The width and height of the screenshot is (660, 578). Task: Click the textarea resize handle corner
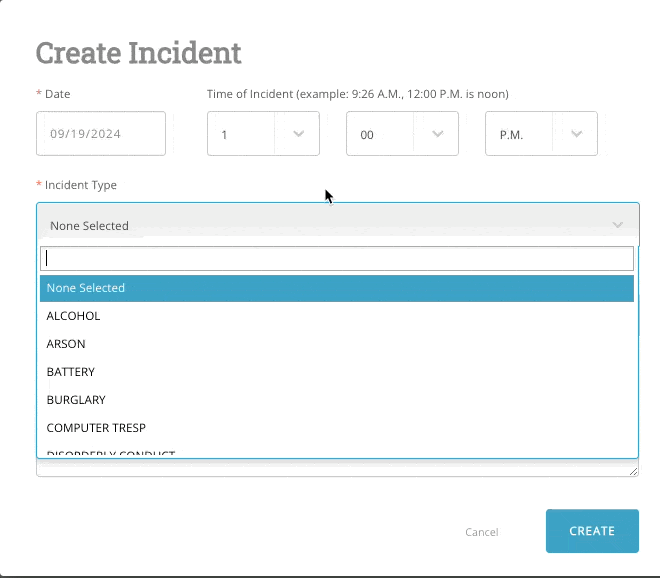pos(634,471)
